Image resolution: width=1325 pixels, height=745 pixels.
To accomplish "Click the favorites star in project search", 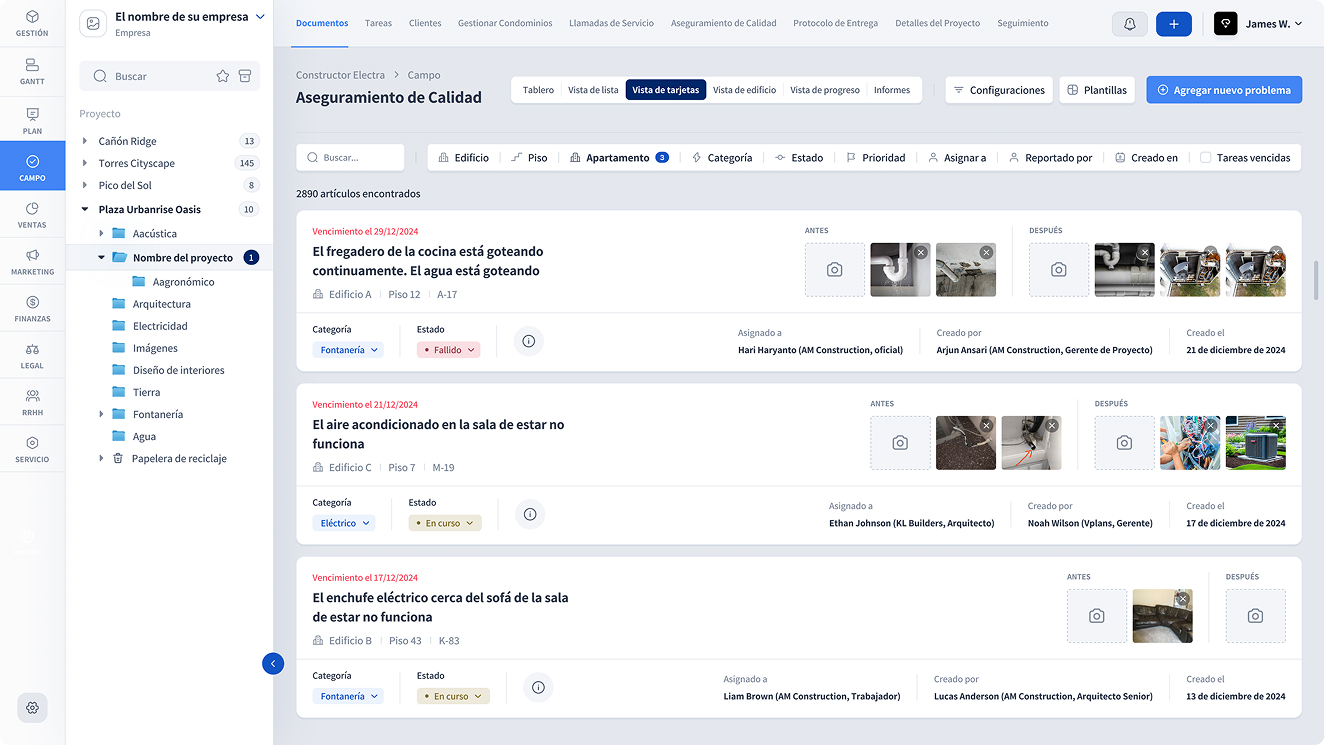I will click(223, 76).
